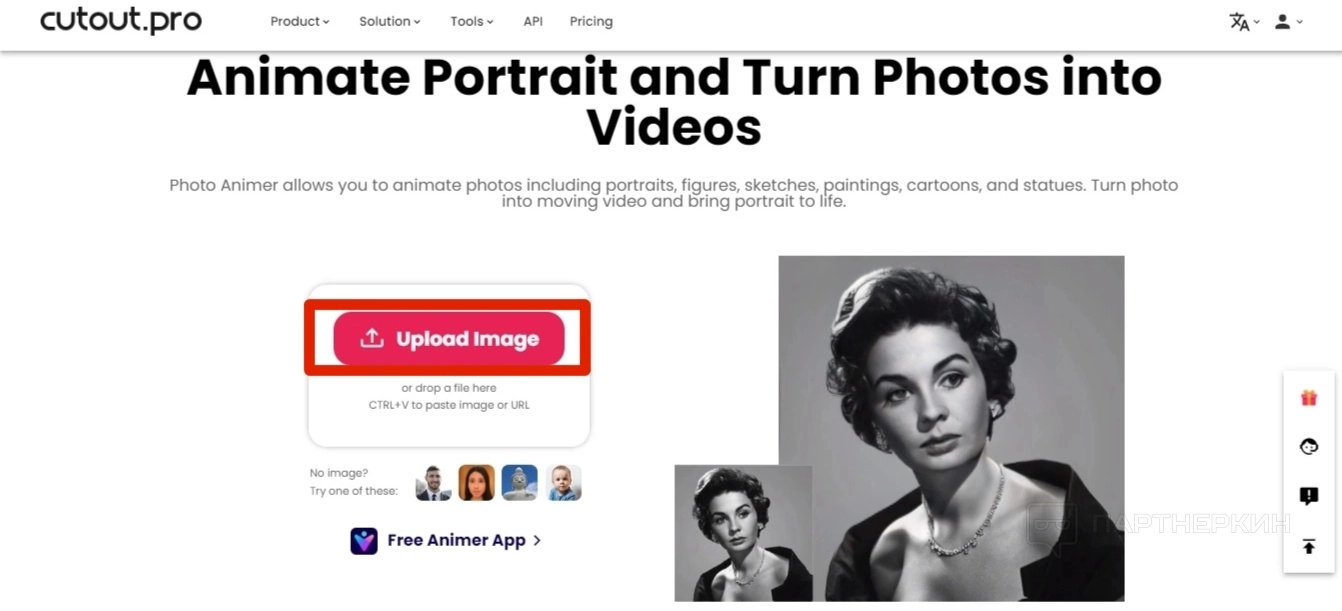Image resolution: width=1342 pixels, height=611 pixels.
Task: Open the API menu item
Action: click(x=533, y=21)
